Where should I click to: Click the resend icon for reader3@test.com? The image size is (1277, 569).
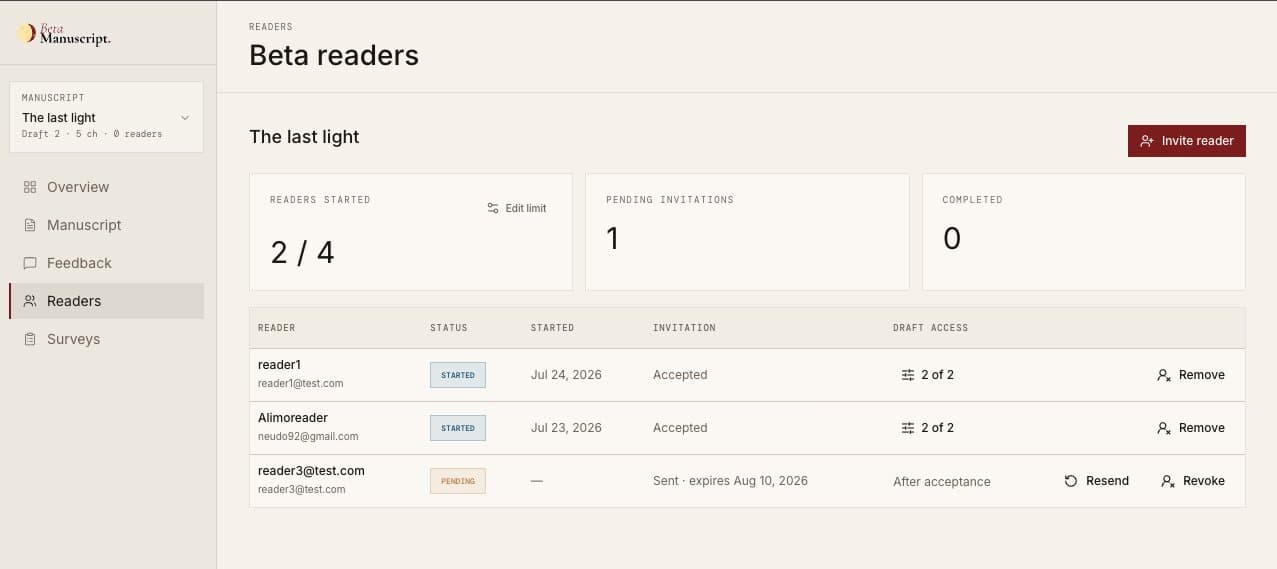click(1071, 481)
